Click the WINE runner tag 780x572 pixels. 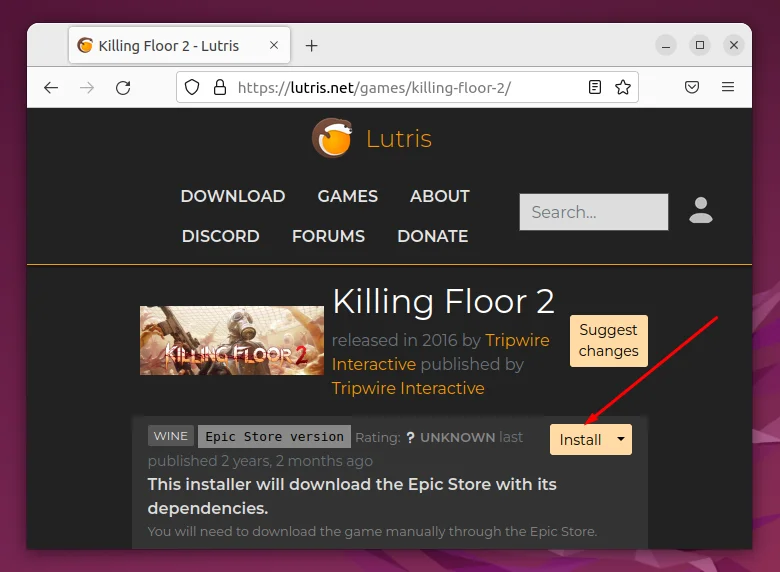171,436
